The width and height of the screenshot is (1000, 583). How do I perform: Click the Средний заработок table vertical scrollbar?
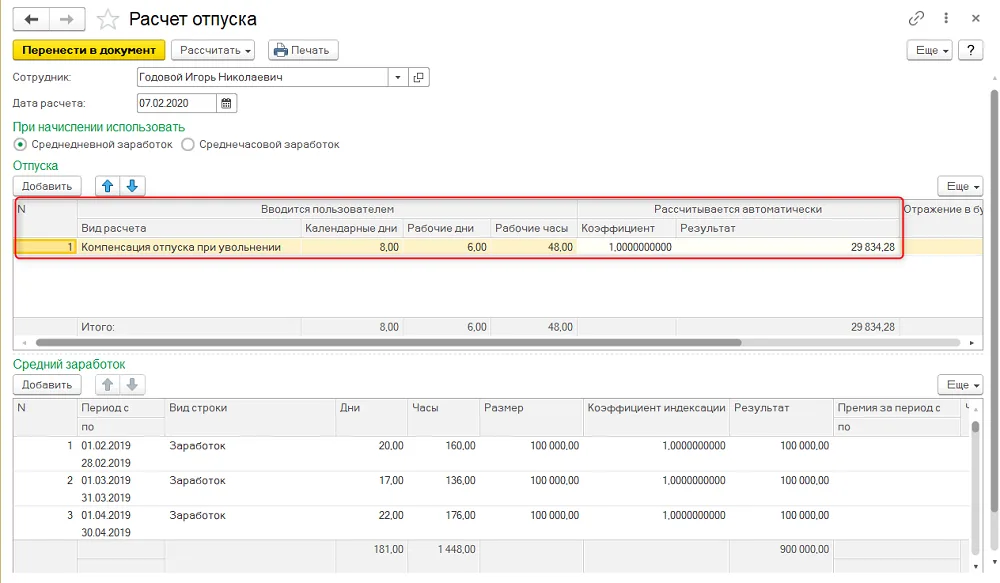coord(975,427)
